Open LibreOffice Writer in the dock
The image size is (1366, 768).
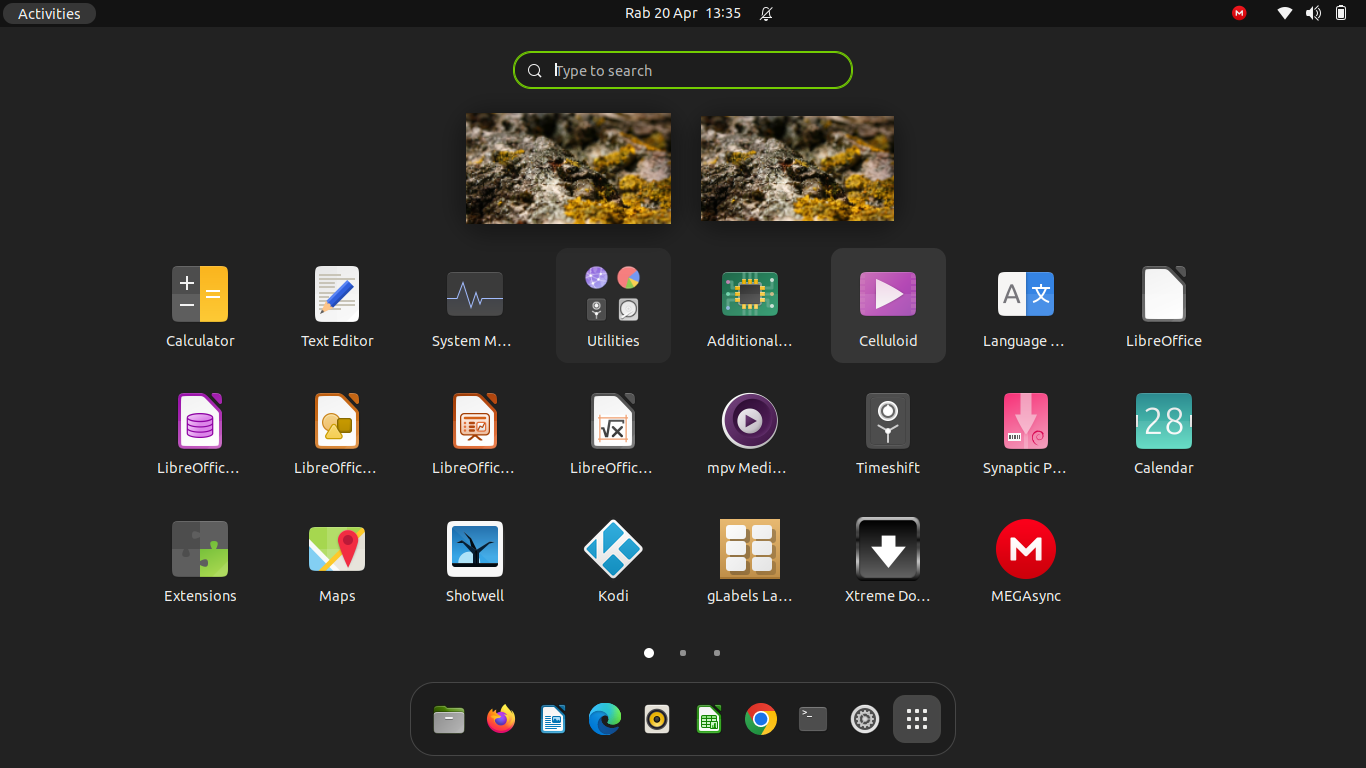[x=553, y=719]
